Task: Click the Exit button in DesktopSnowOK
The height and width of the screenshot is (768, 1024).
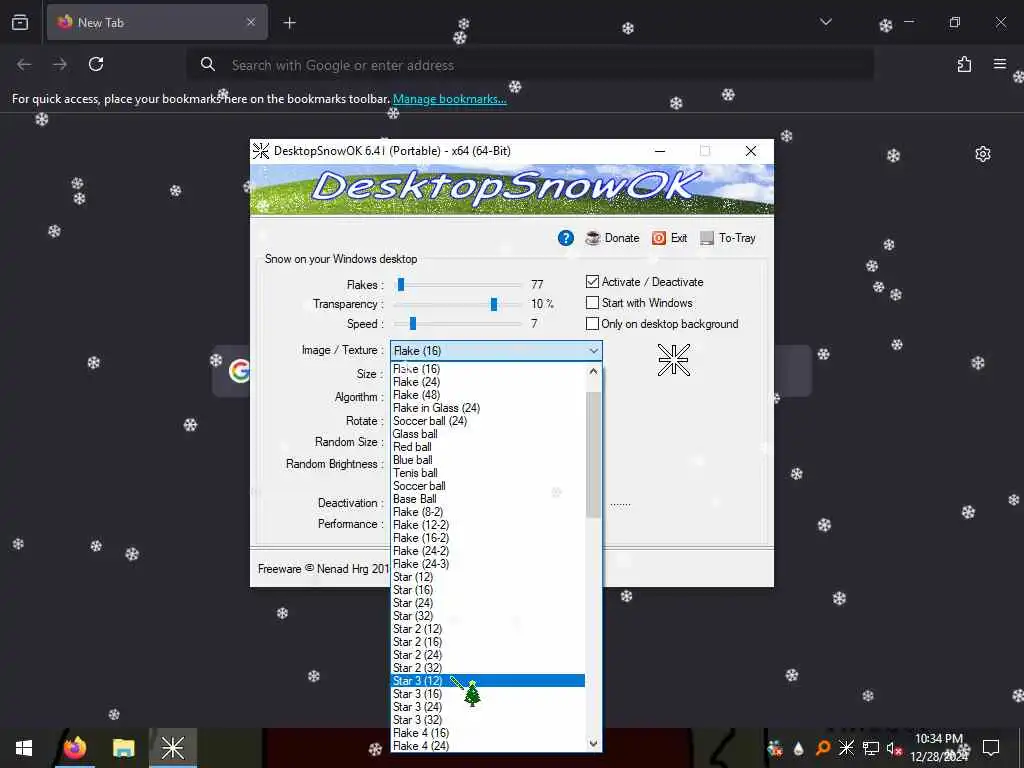Action: pyautogui.click(x=669, y=238)
